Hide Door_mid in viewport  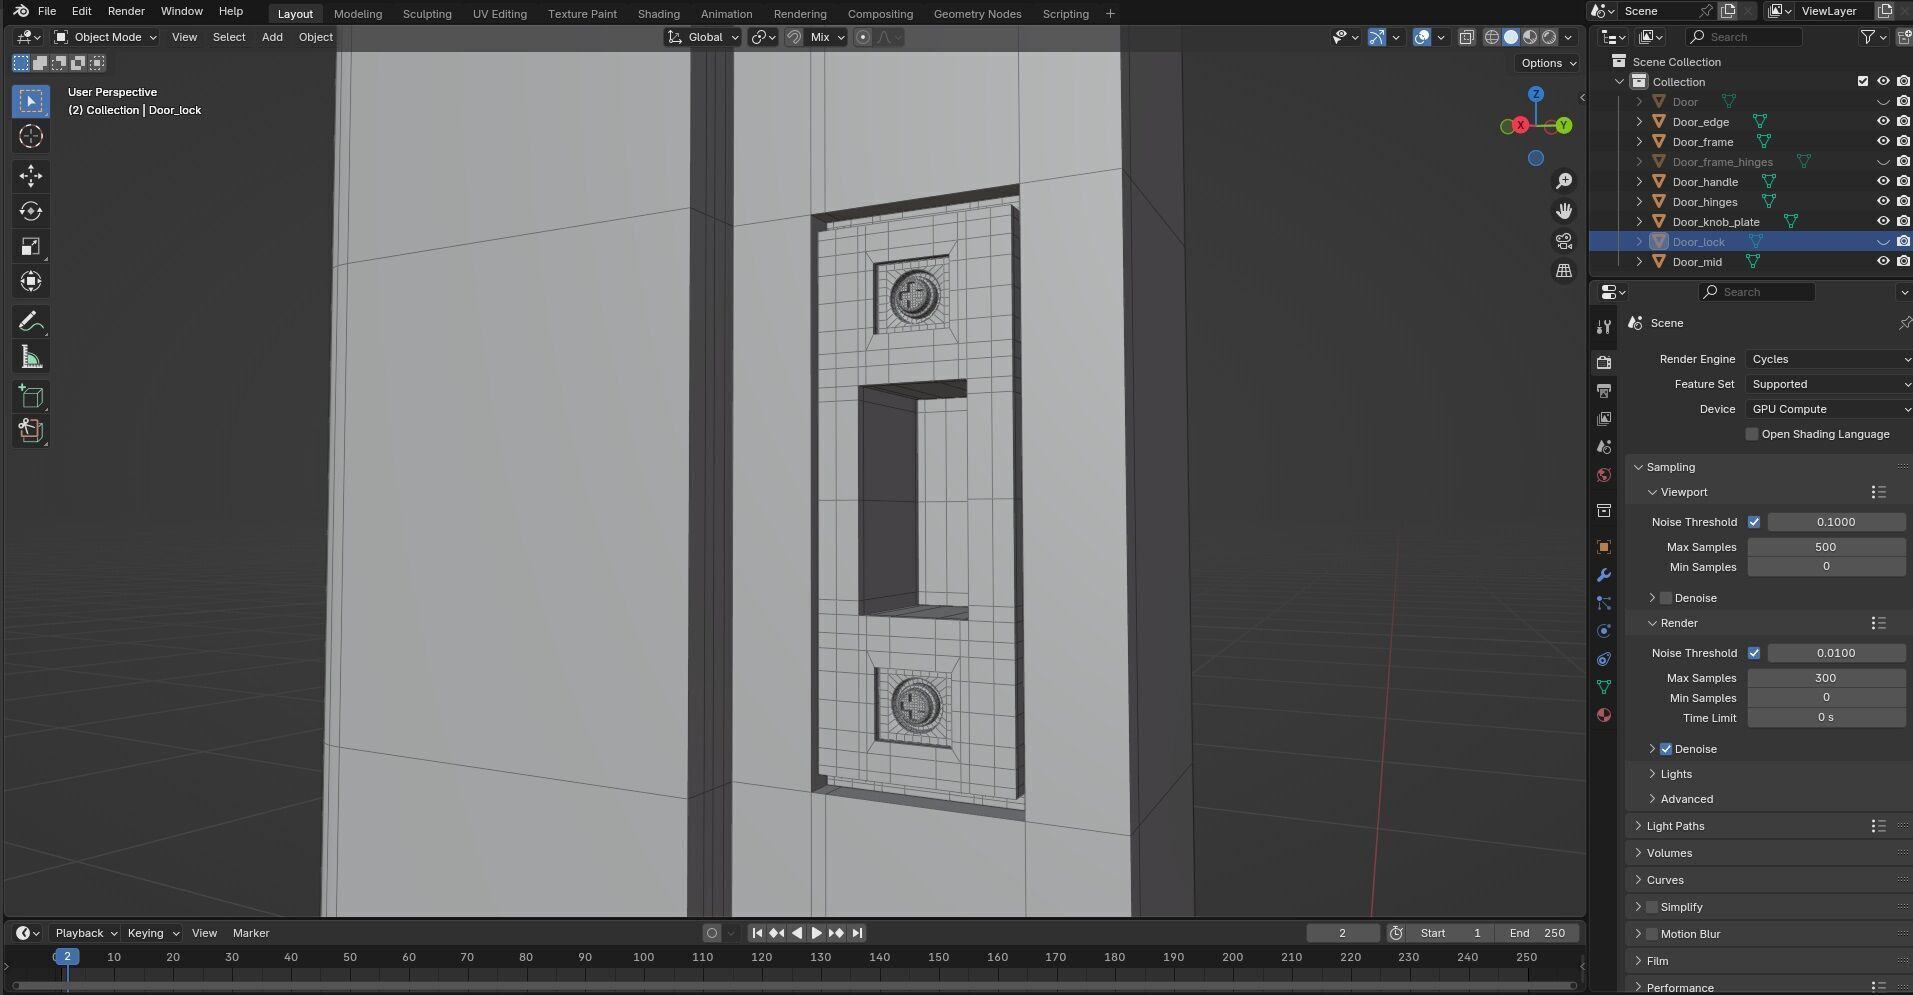click(x=1883, y=262)
